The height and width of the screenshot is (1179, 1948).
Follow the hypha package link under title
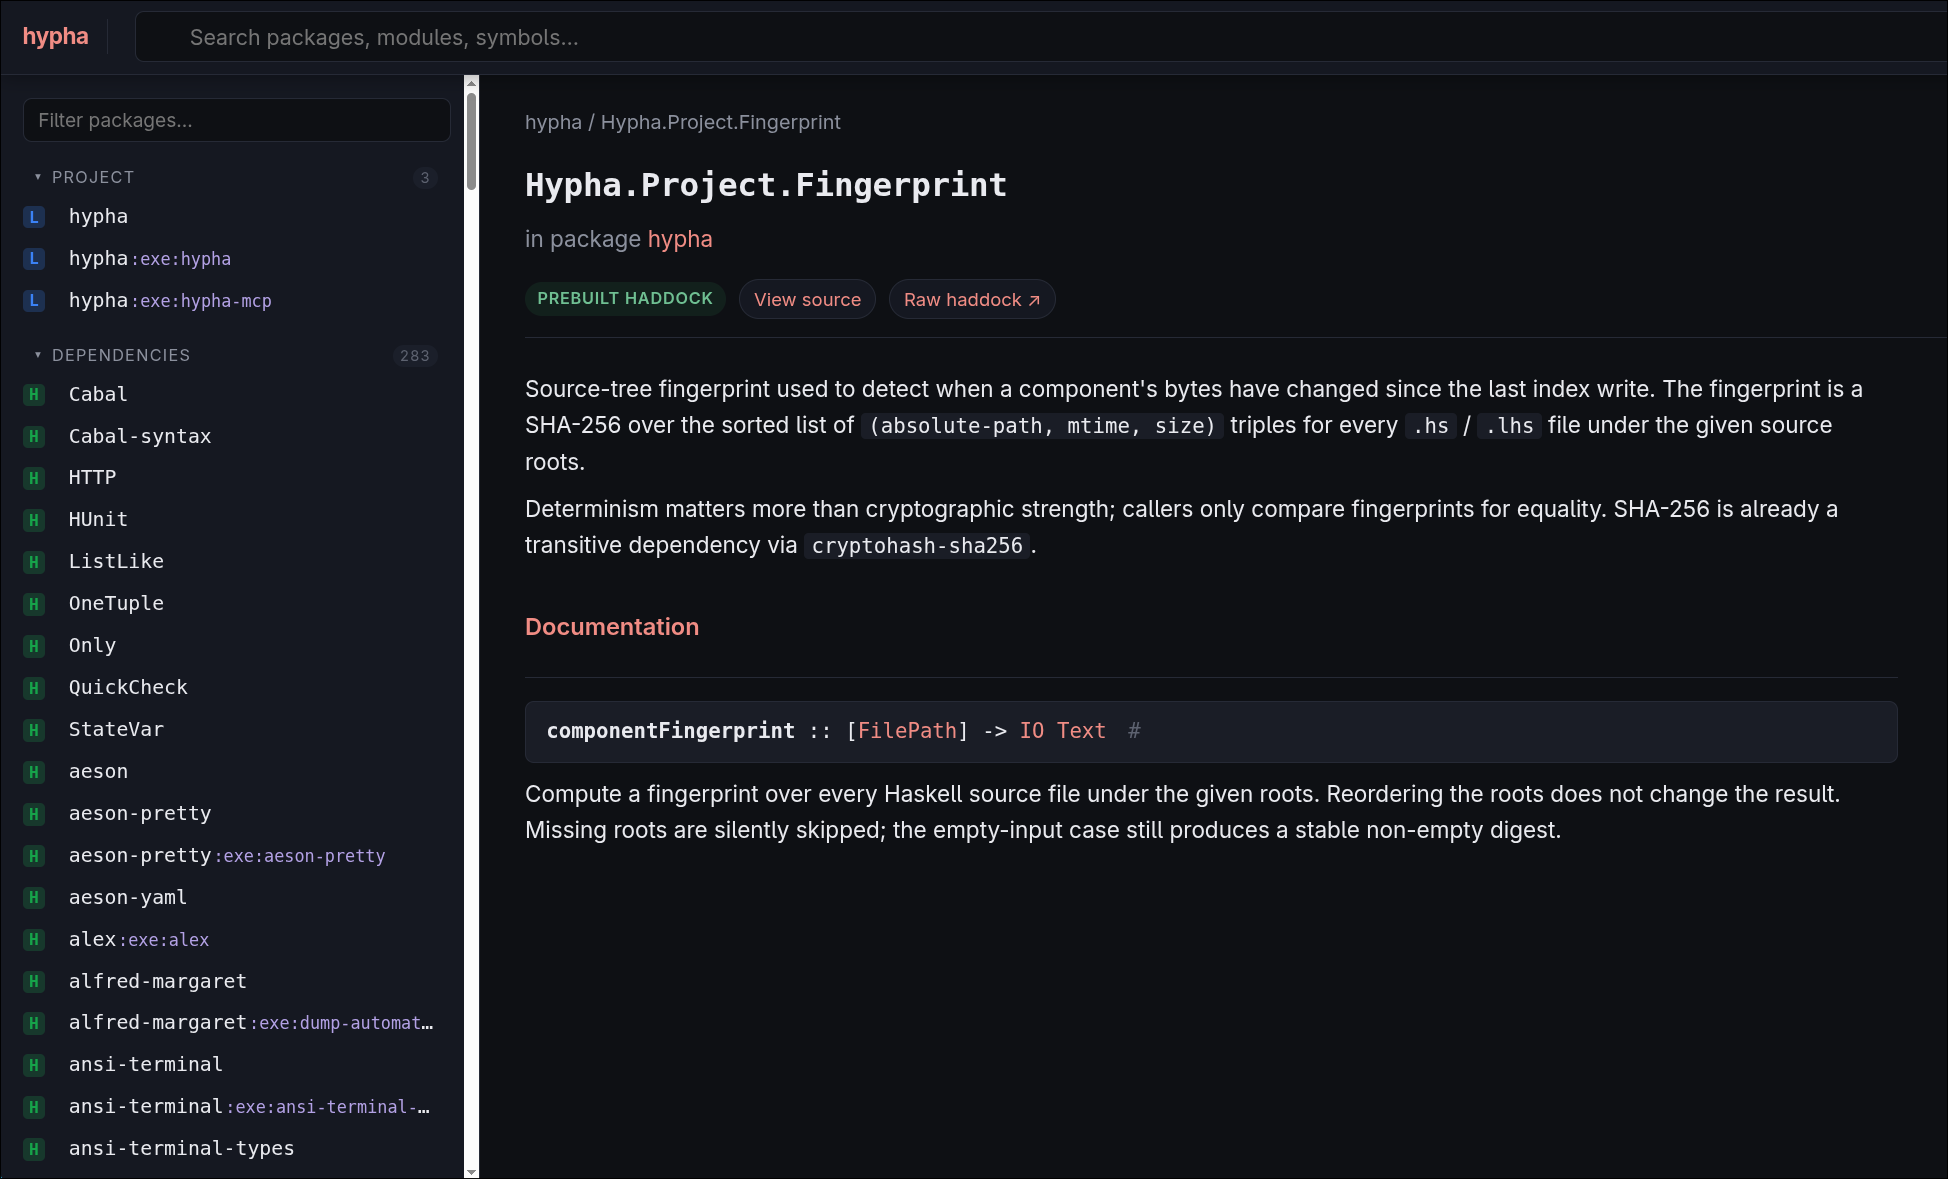[680, 240]
